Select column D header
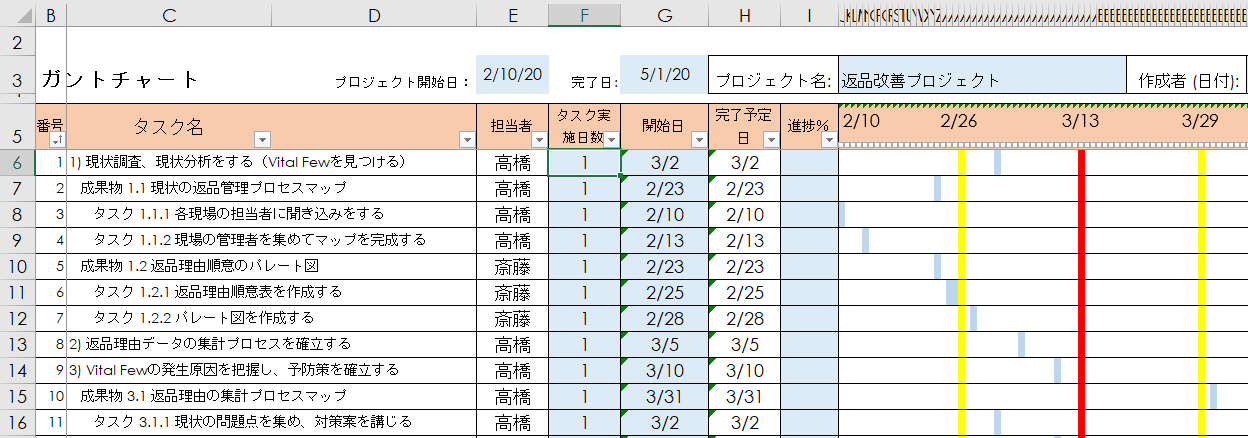This screenshot has width=1248, height=438. pyautogui.click(x=373, y=15)
